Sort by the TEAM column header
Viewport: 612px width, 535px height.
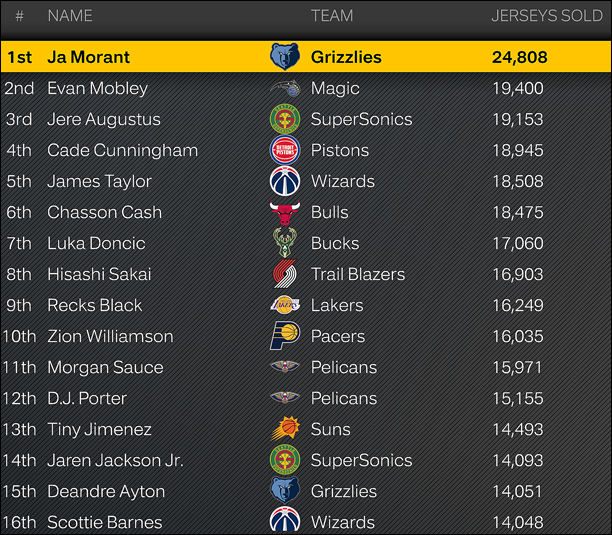click(x=332, y=16)
